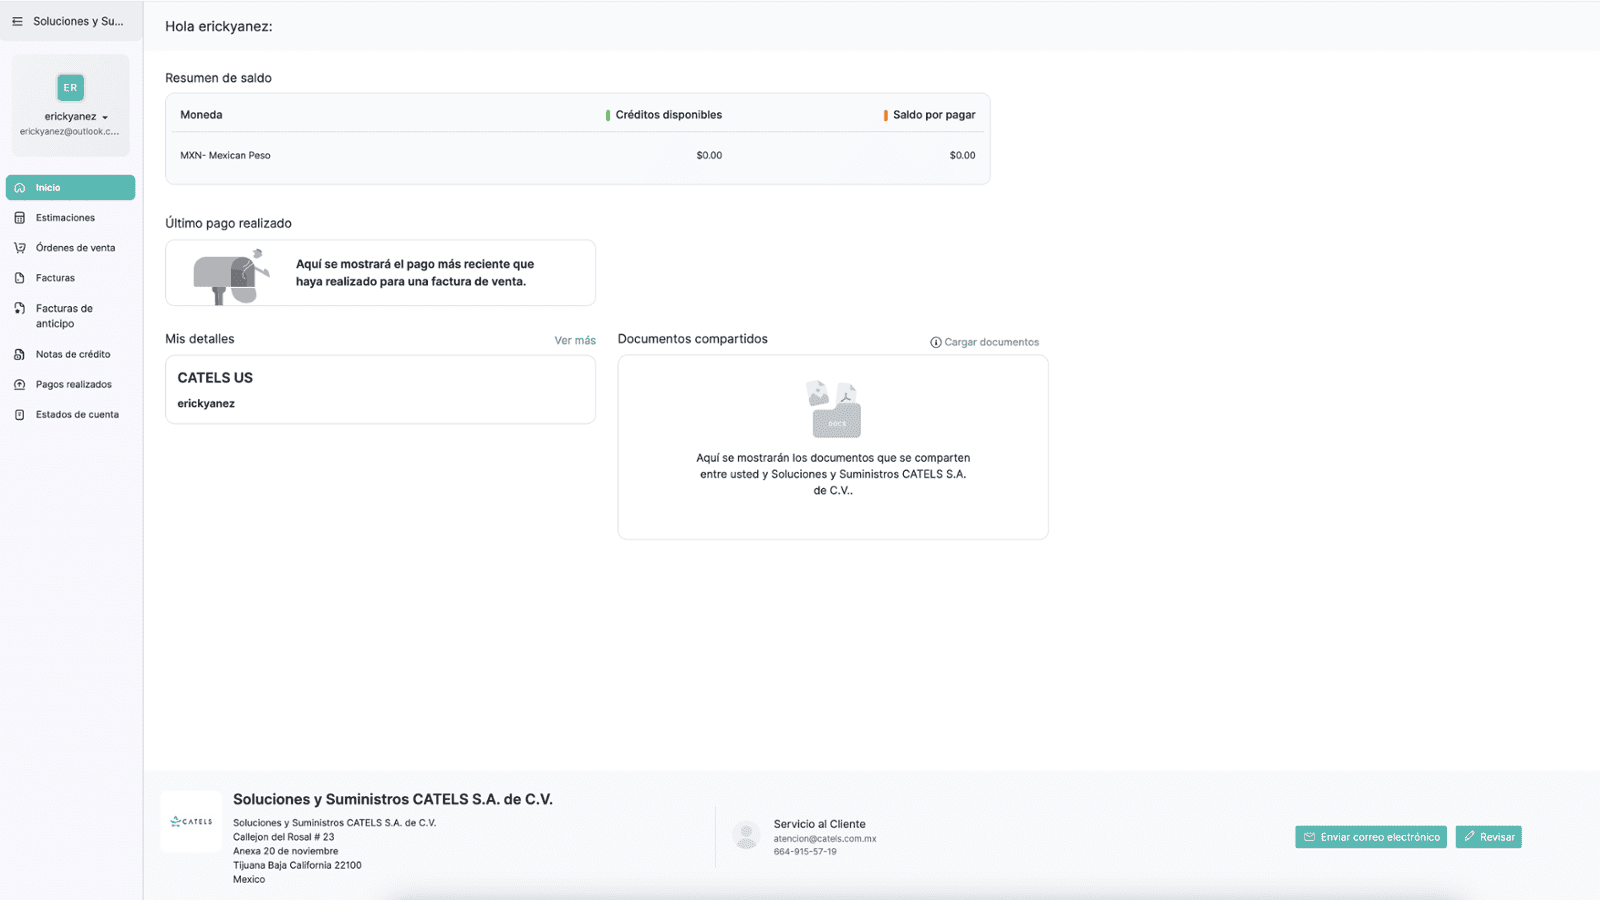Click the Notas de crédito icon
This screenshot has width=1600, height=900.
point(19,355)
